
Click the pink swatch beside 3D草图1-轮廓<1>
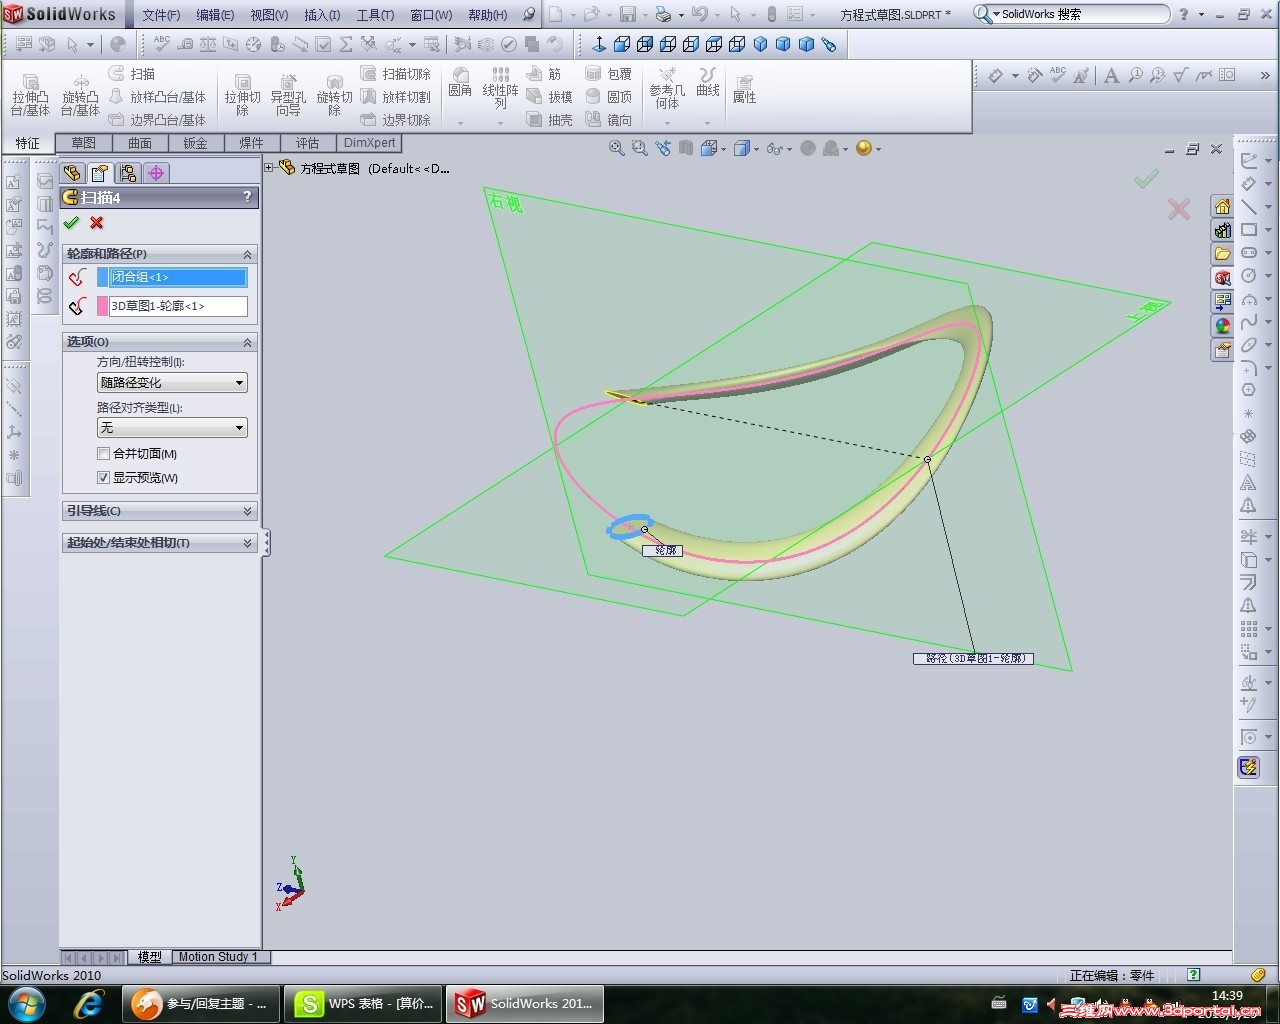click(x=102, y=306)
